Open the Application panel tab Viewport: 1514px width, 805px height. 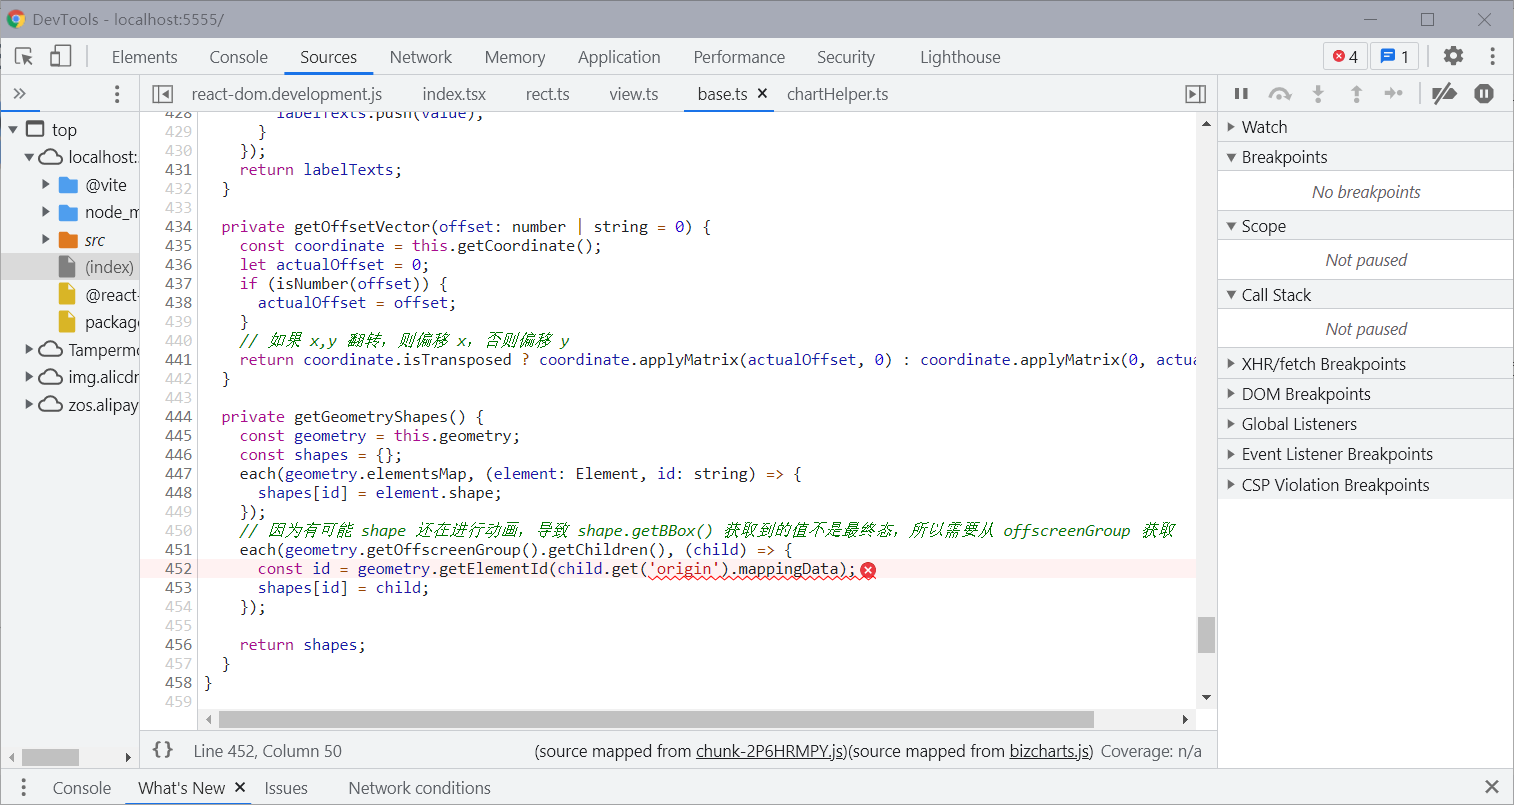click(x=619, y=57)
